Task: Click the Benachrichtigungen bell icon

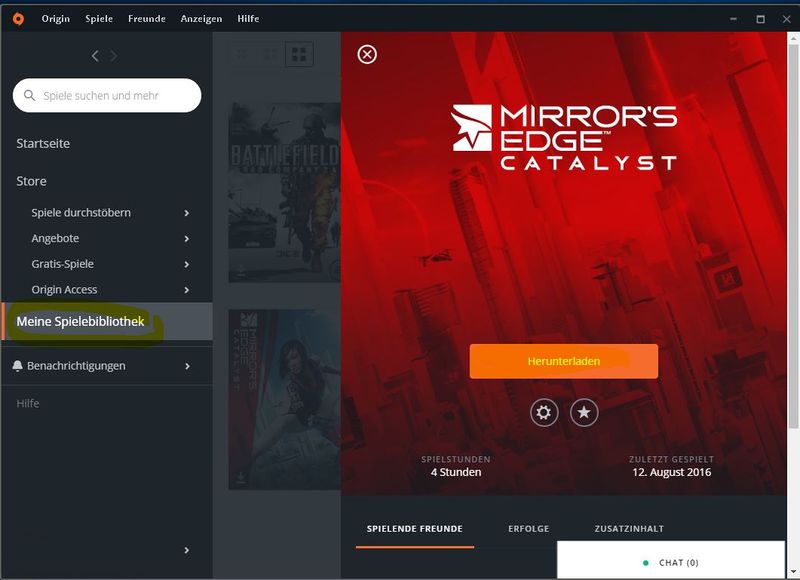Action: [x=17, y=366]
